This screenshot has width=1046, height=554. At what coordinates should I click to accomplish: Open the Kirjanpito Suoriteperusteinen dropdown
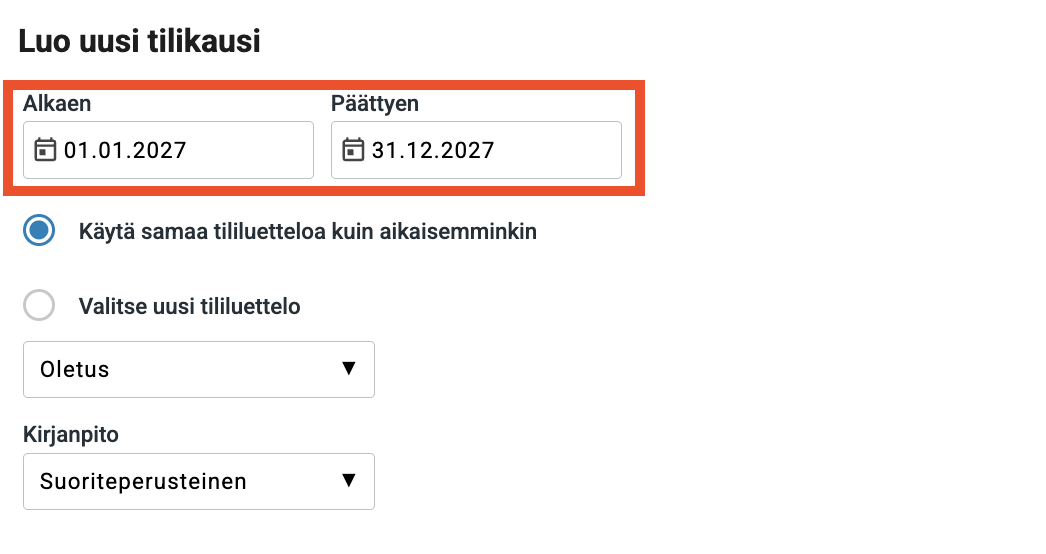(198, 481)
